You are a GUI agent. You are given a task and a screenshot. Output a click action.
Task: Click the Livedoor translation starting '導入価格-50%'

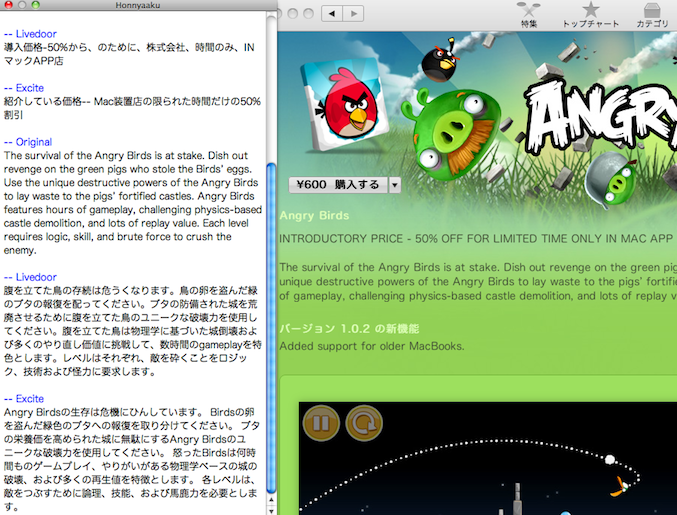tap(129, 54)
